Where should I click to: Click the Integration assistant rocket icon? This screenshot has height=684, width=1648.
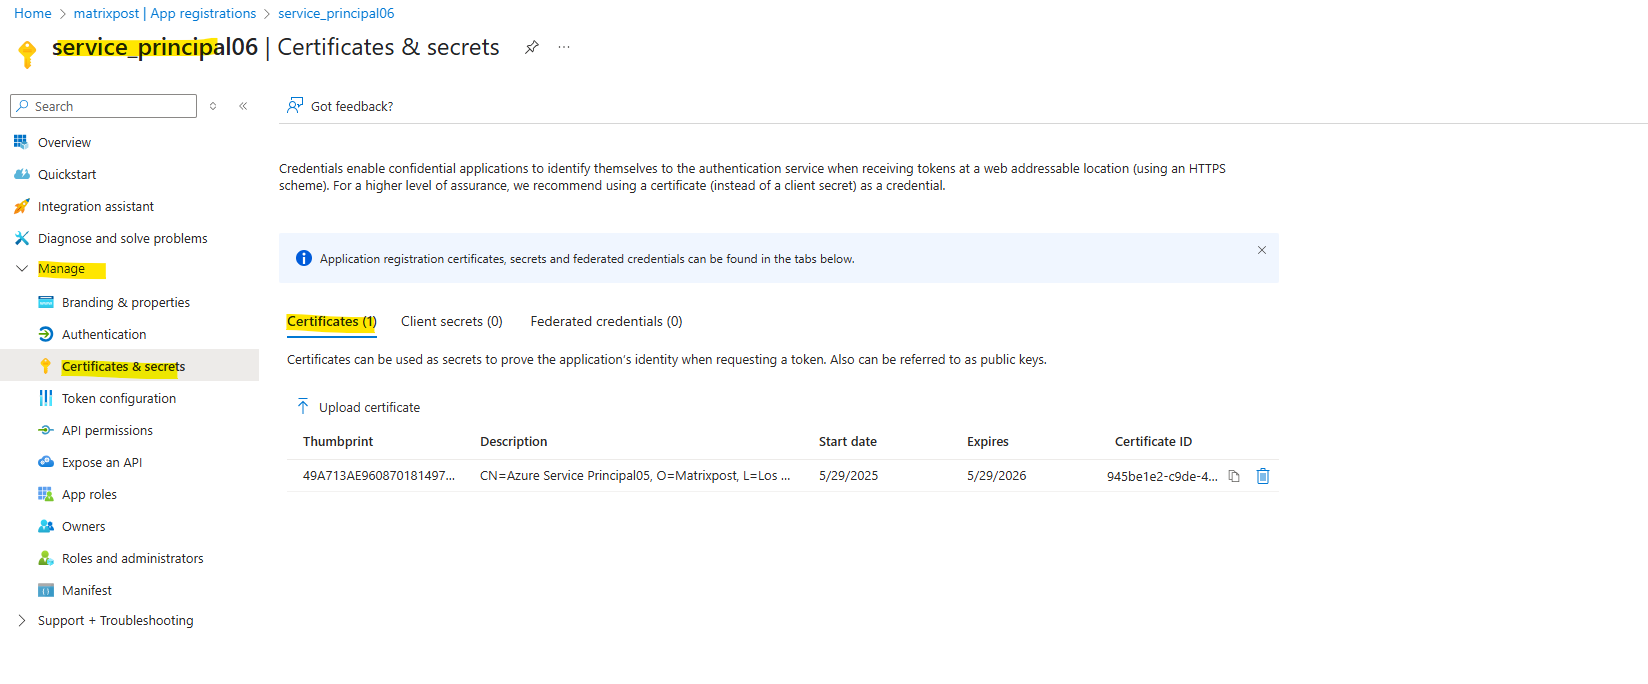point(21,206)
